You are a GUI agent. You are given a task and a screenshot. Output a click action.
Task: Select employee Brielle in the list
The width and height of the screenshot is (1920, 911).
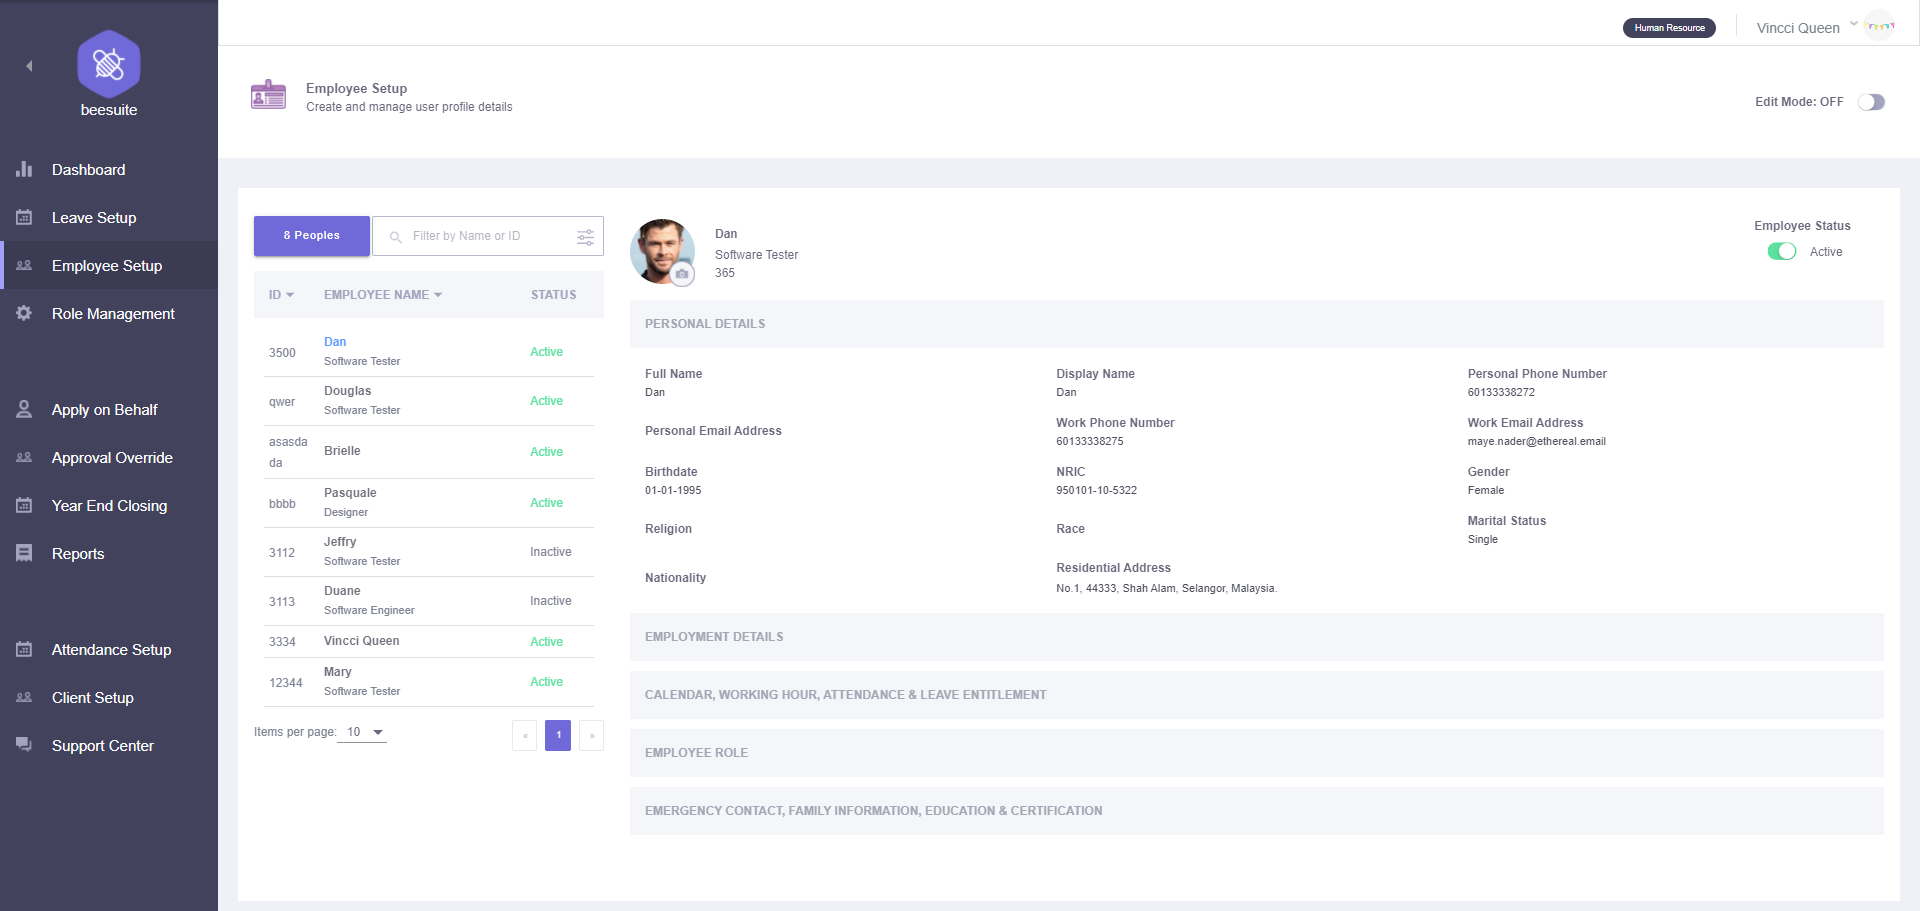[x=429, y=452]
